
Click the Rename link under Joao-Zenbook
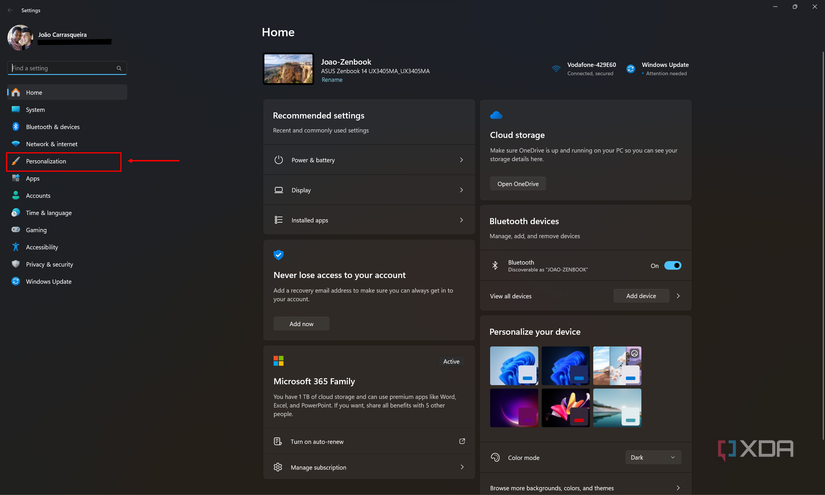coord(332,80)
